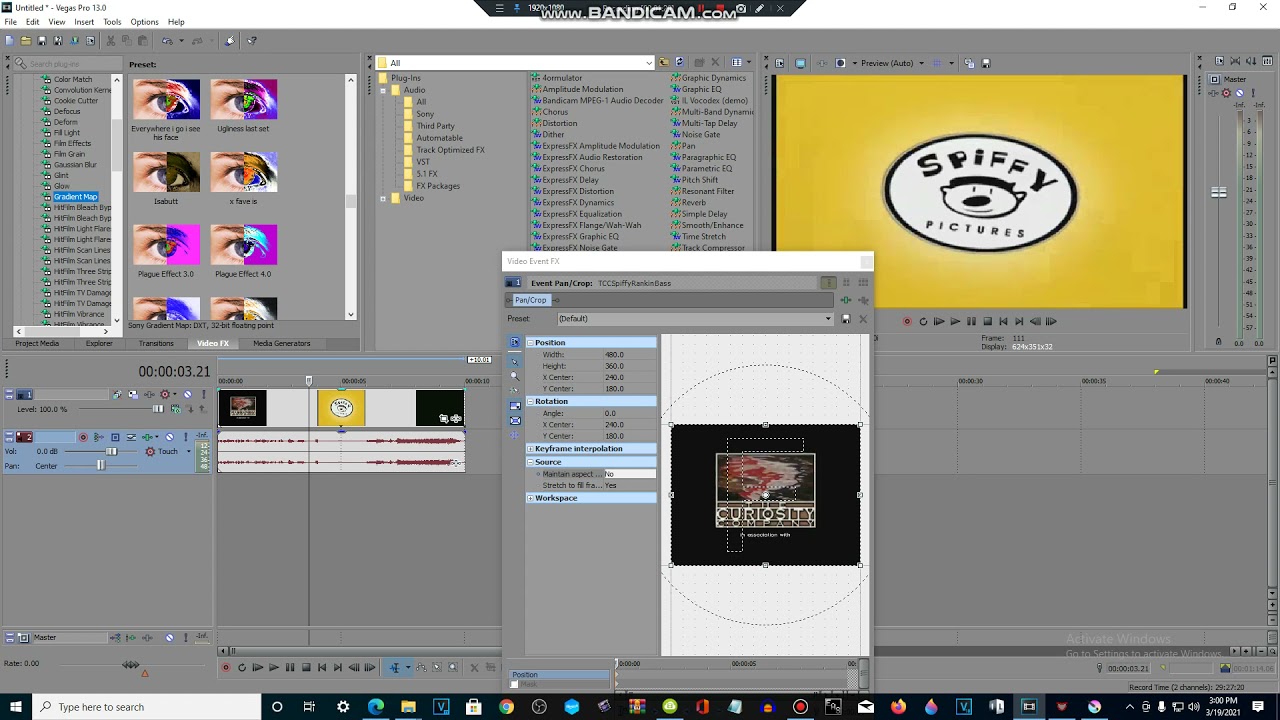The height and width of the screenshot is (720, 1280).
Task: Open the File menu
Action: [10, 22]
